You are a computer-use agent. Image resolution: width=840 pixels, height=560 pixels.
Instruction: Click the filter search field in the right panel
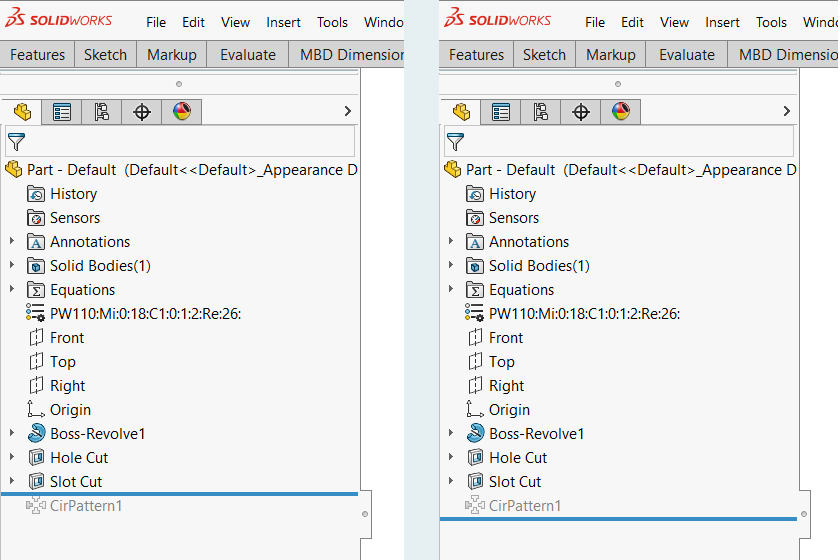[x=630, y=141]
